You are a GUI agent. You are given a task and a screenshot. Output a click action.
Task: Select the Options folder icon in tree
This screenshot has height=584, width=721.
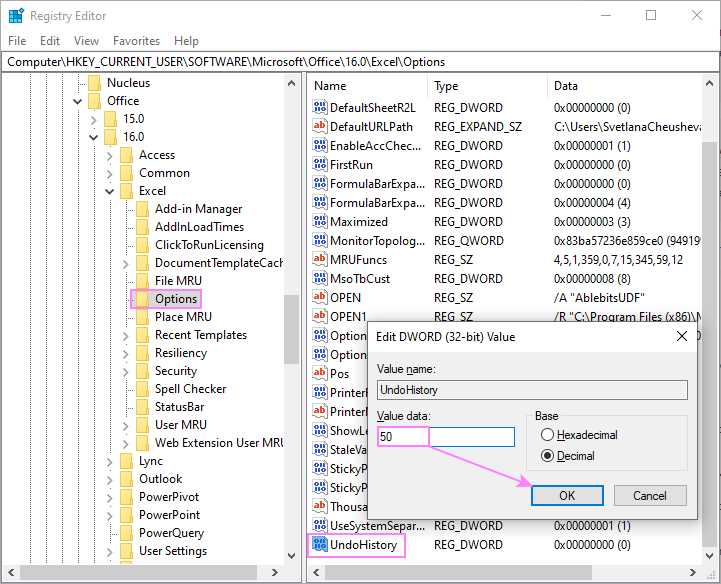click(142, 299)
